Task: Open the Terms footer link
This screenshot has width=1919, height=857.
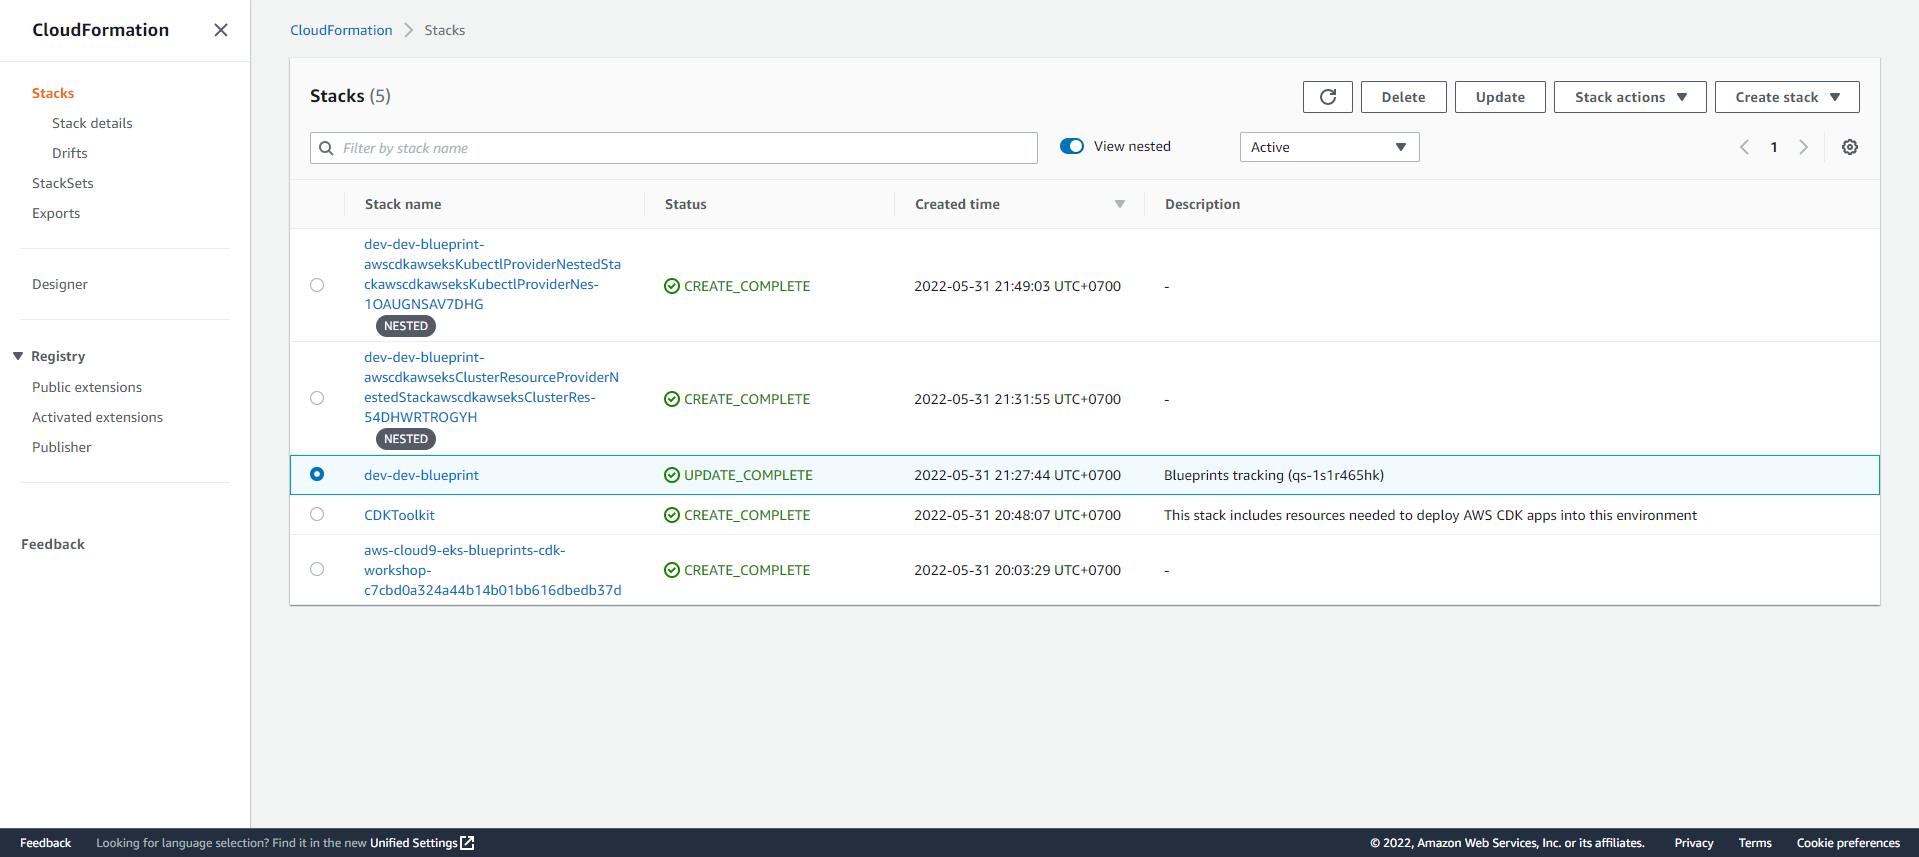Action: pos(1755,843)
